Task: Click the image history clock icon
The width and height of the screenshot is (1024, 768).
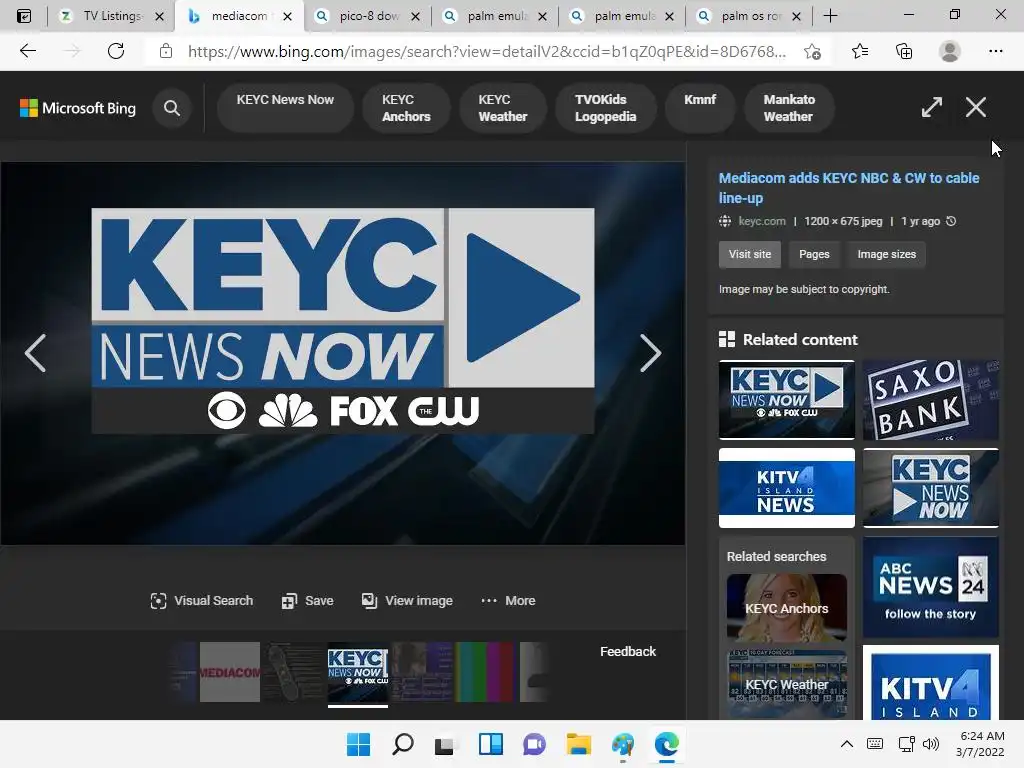Action: [x=951, y=221]
